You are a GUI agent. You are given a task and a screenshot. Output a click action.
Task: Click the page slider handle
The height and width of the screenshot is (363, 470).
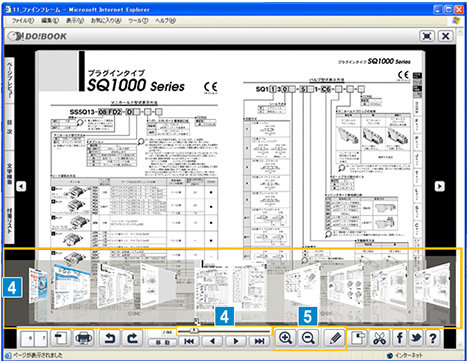[194, 331]
